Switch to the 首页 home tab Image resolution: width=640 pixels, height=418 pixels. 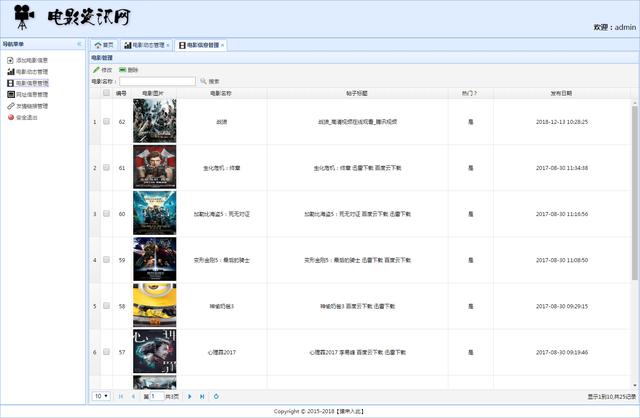point(104,45)
